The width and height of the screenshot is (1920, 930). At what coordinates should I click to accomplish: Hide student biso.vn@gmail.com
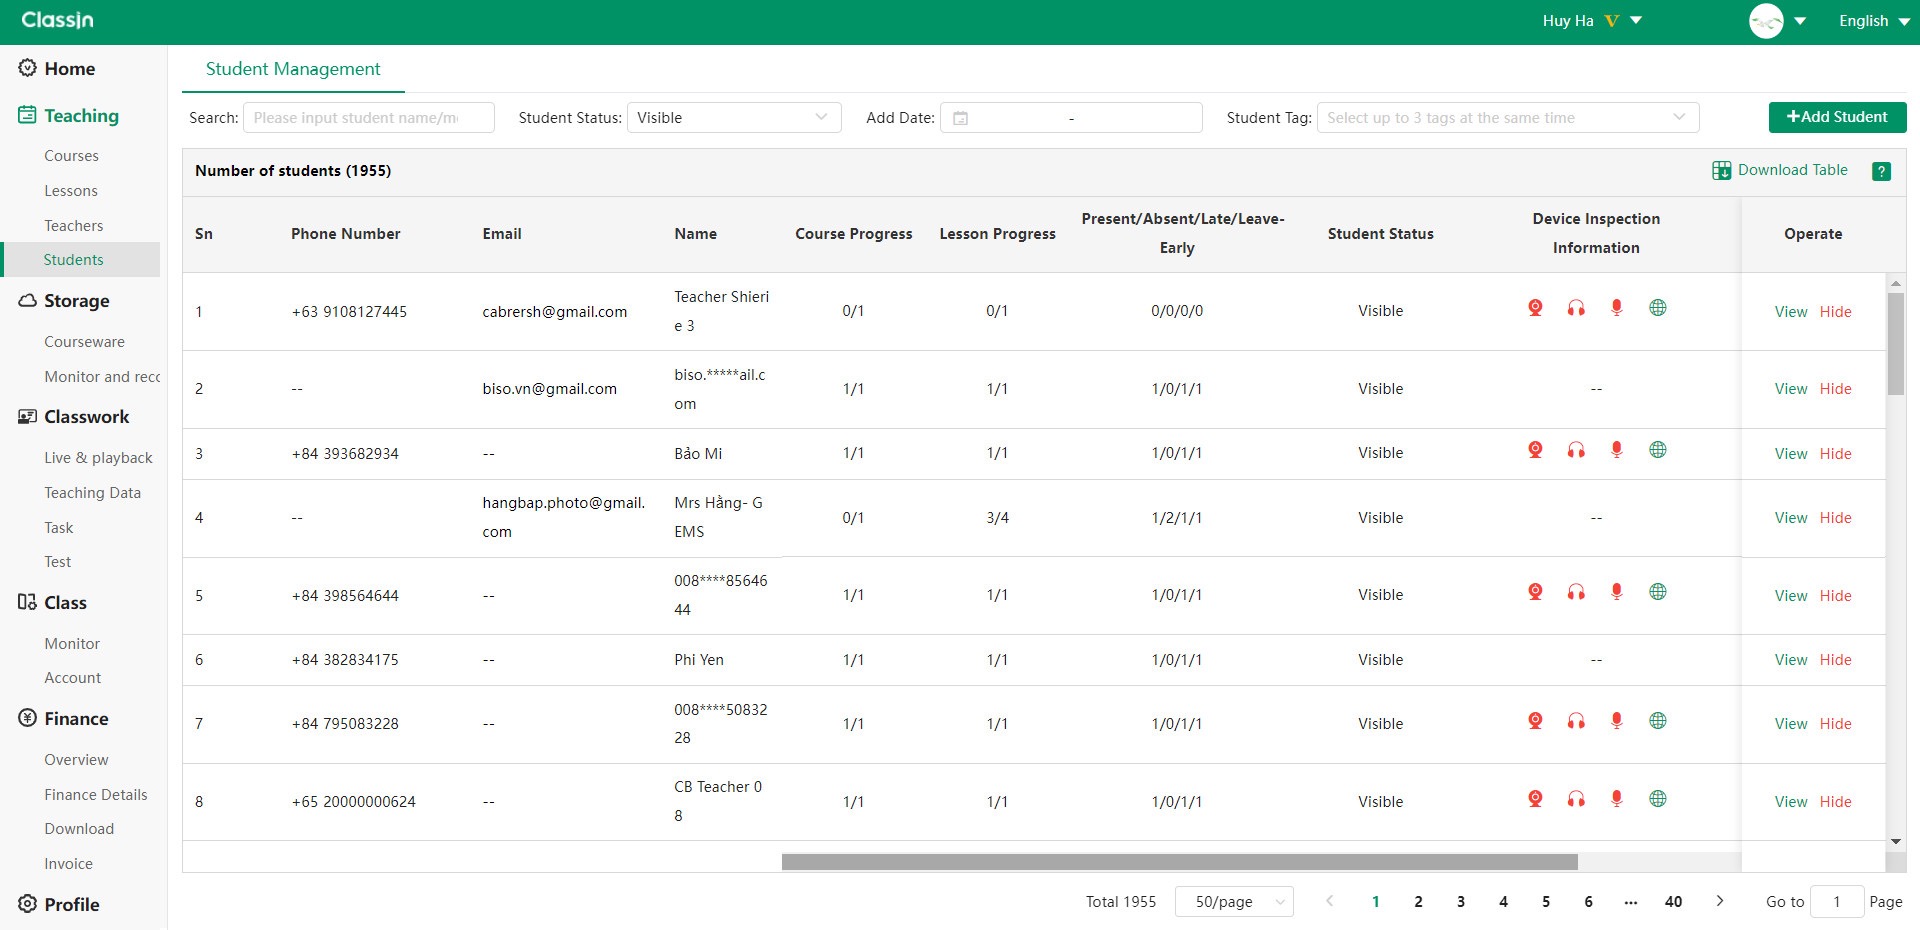[x=1835, y=389]
